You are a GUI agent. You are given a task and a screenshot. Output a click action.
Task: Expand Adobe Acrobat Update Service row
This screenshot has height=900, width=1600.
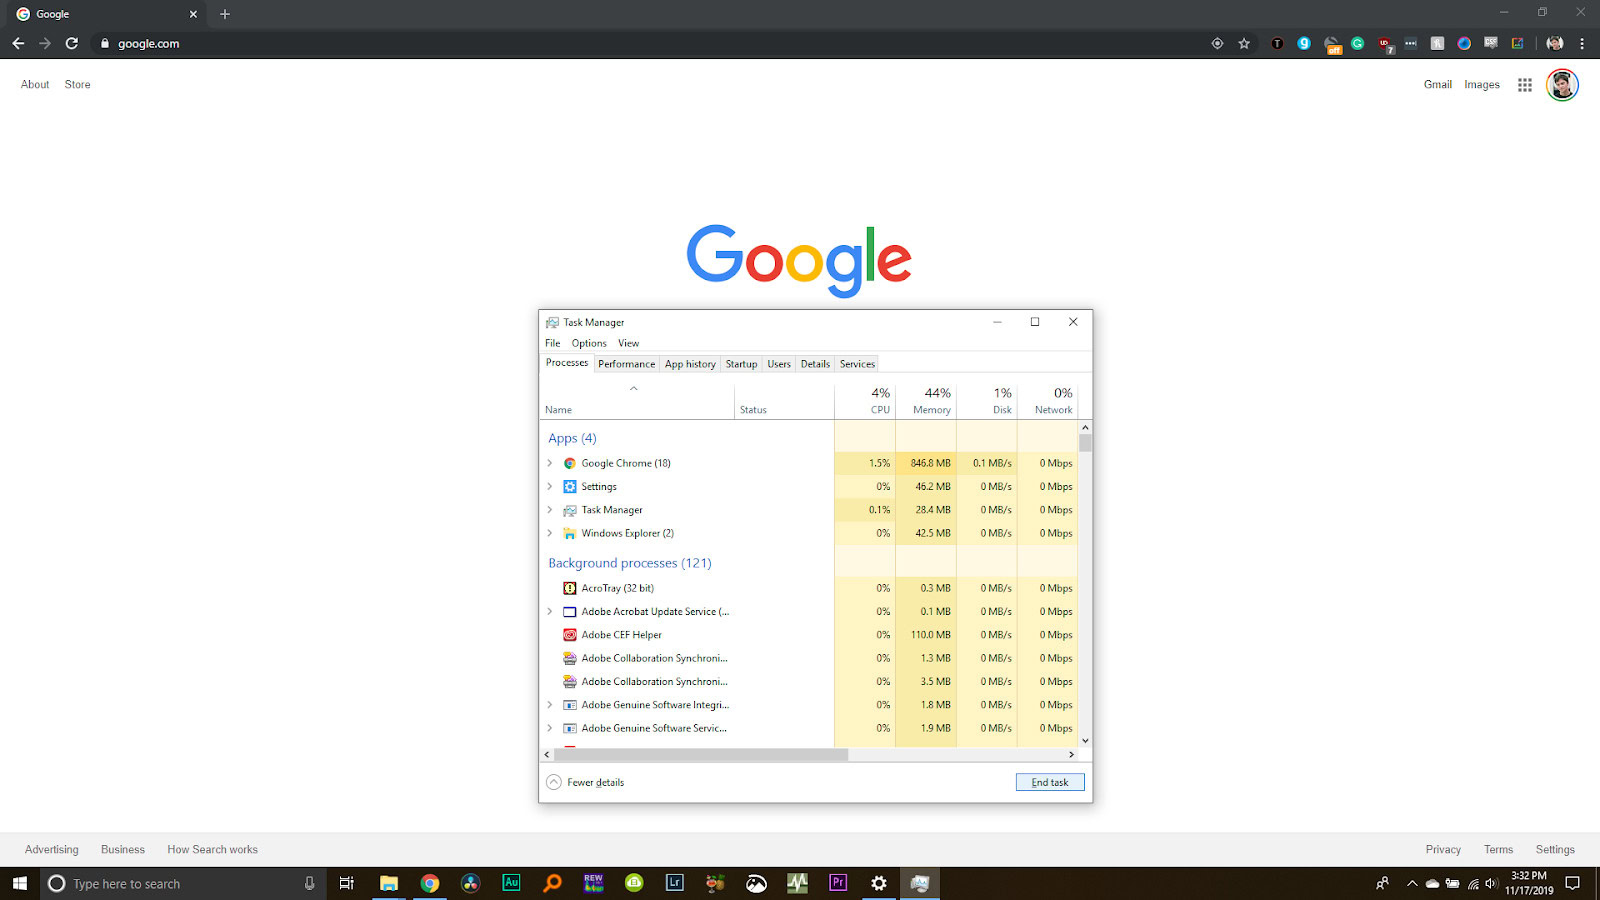pos(550,612)
